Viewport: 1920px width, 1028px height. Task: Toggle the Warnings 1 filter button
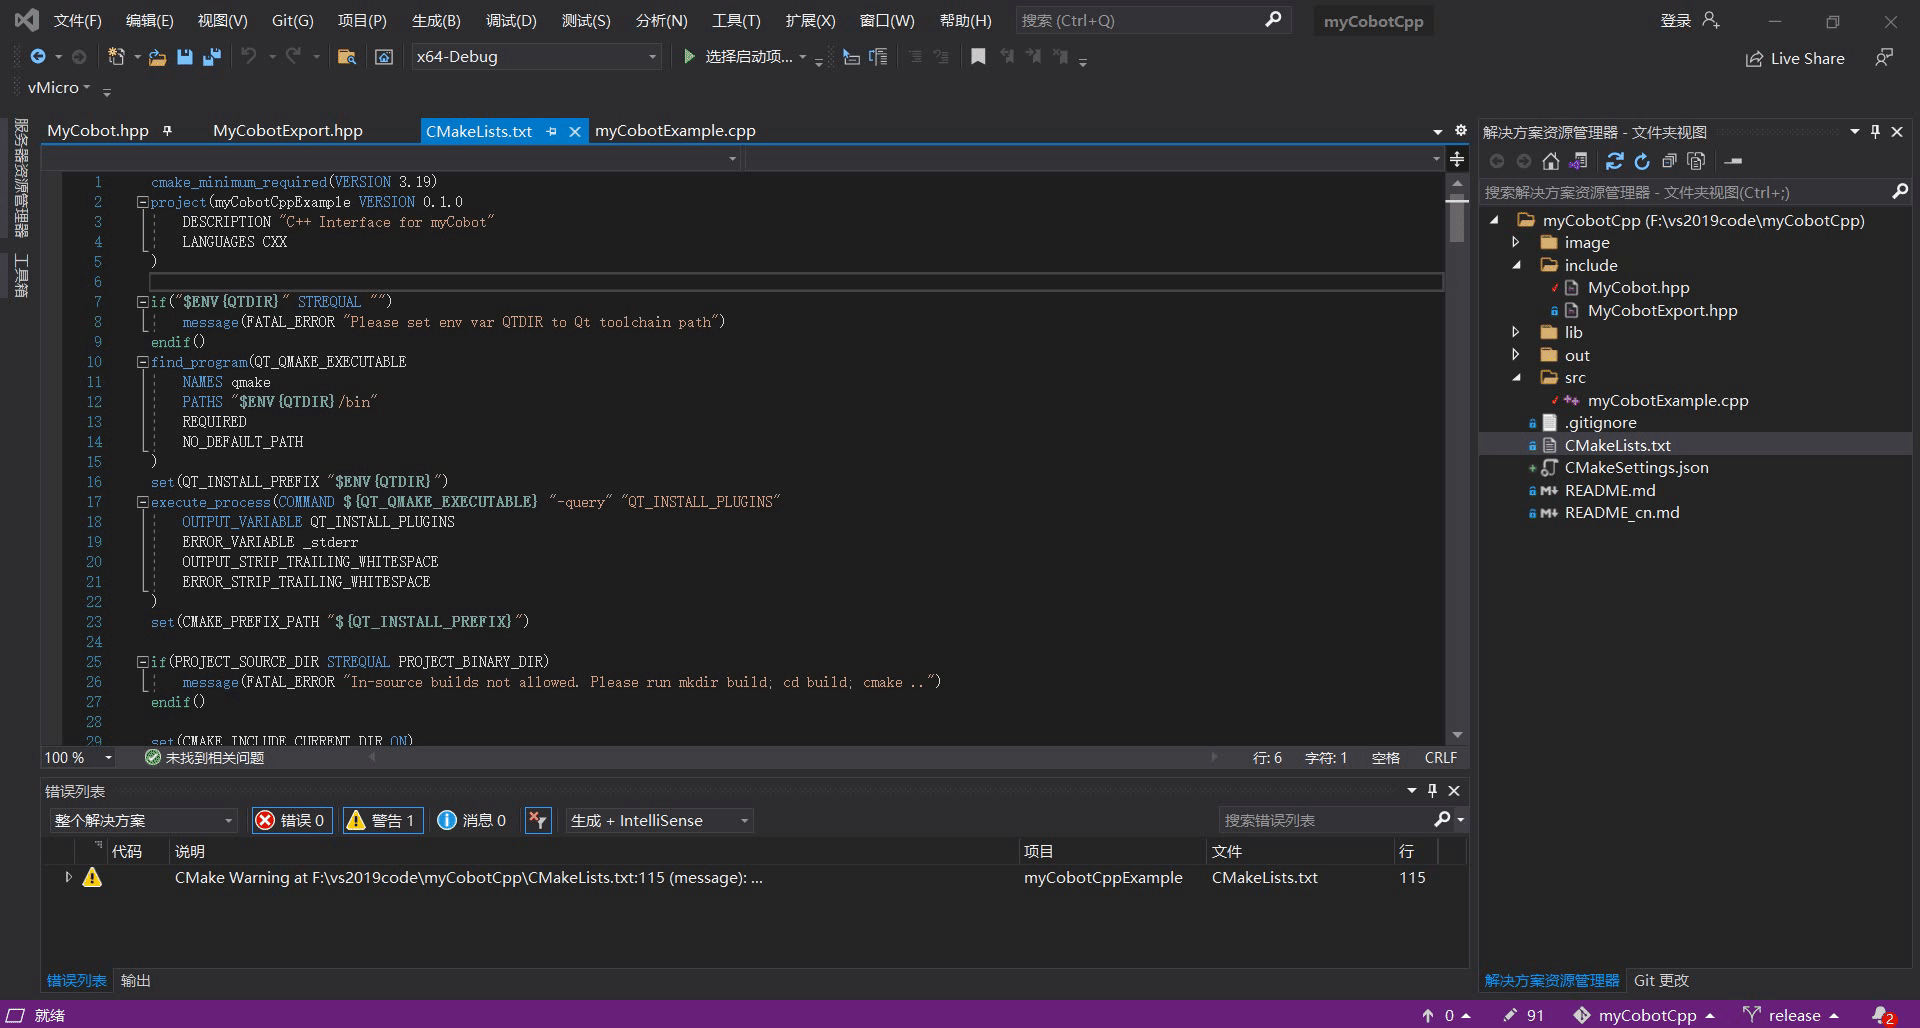point(382,820)
